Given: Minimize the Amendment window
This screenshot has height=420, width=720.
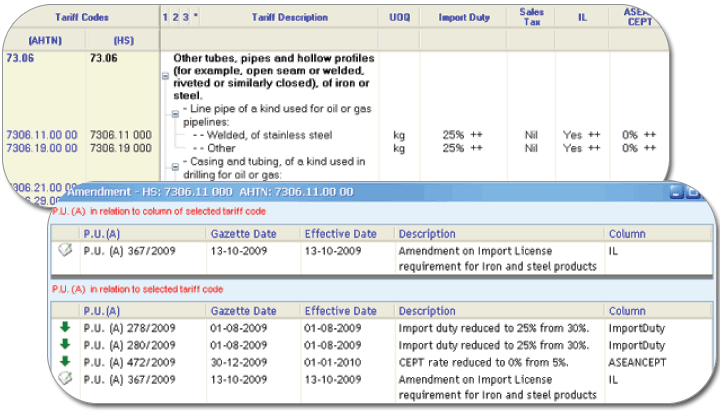Looking at the screenshot, I should click(x=677, y=192).
